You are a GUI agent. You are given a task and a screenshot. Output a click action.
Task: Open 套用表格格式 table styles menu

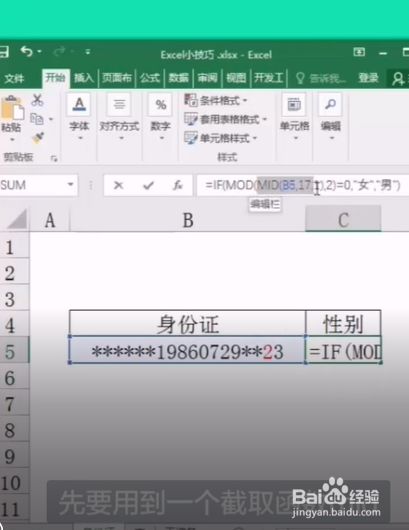click(x=226, y=119)
